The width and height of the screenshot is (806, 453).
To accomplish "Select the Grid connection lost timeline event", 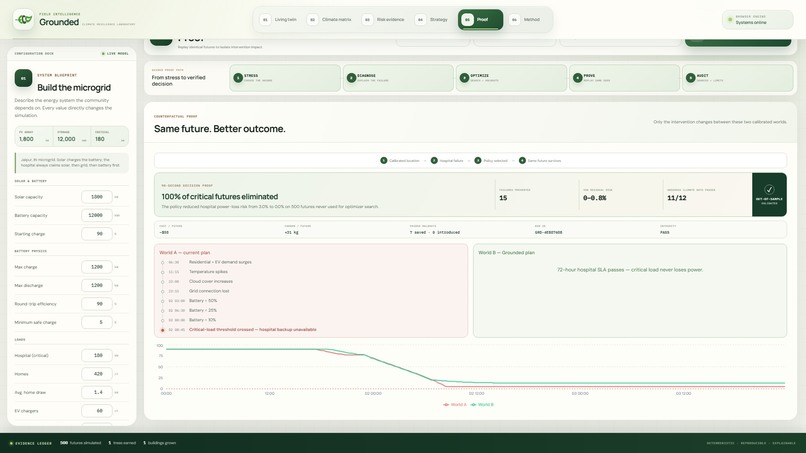I will (x=209, y=291).
